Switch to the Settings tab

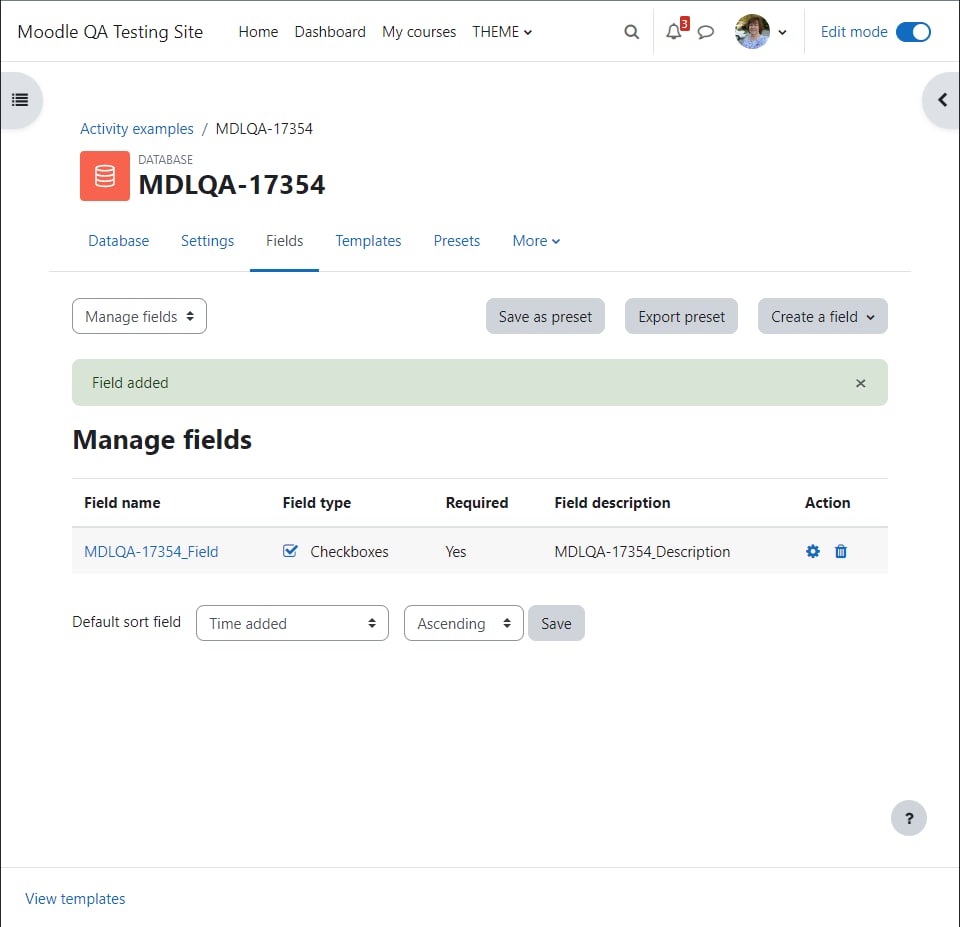click(x=208, y=241)
